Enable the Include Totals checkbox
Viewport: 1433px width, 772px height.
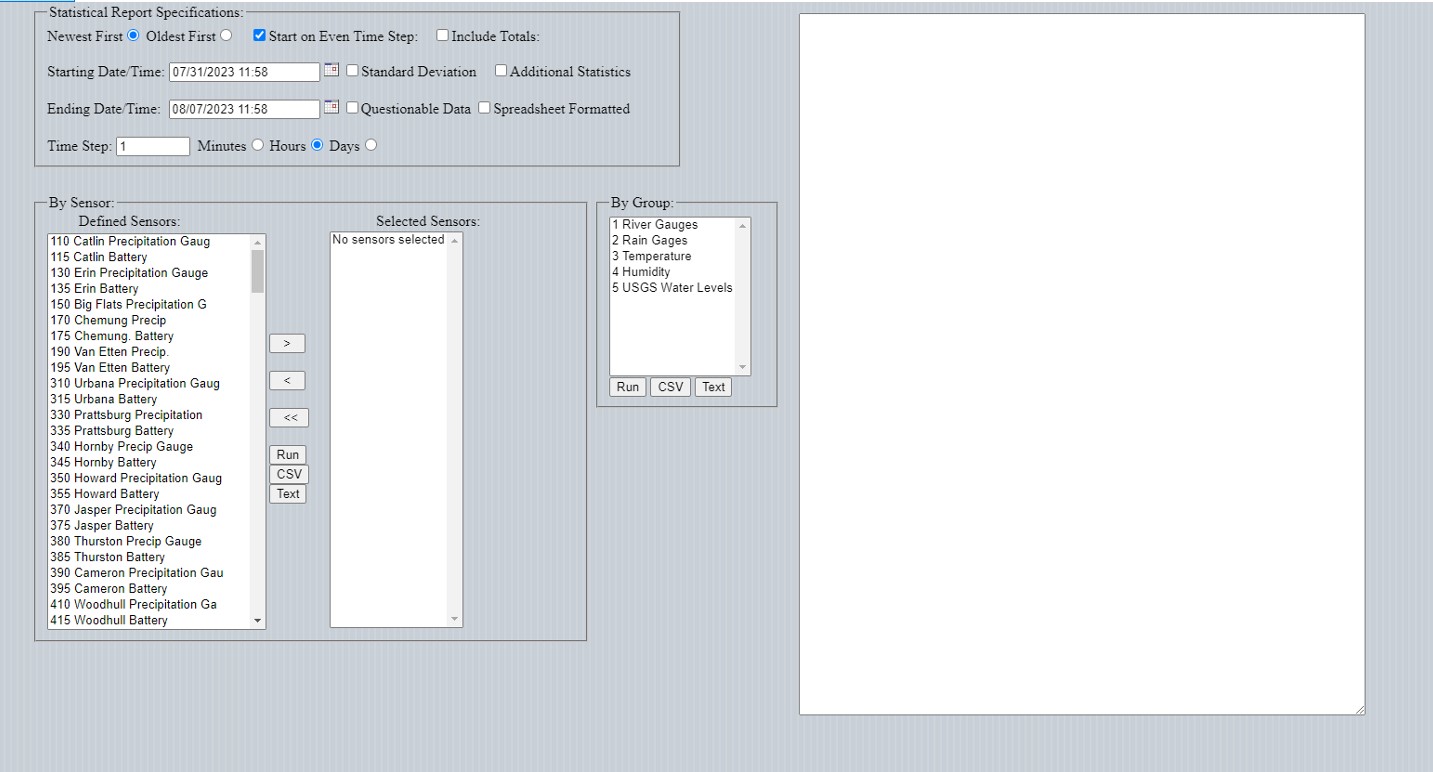(x=442, y=36)
